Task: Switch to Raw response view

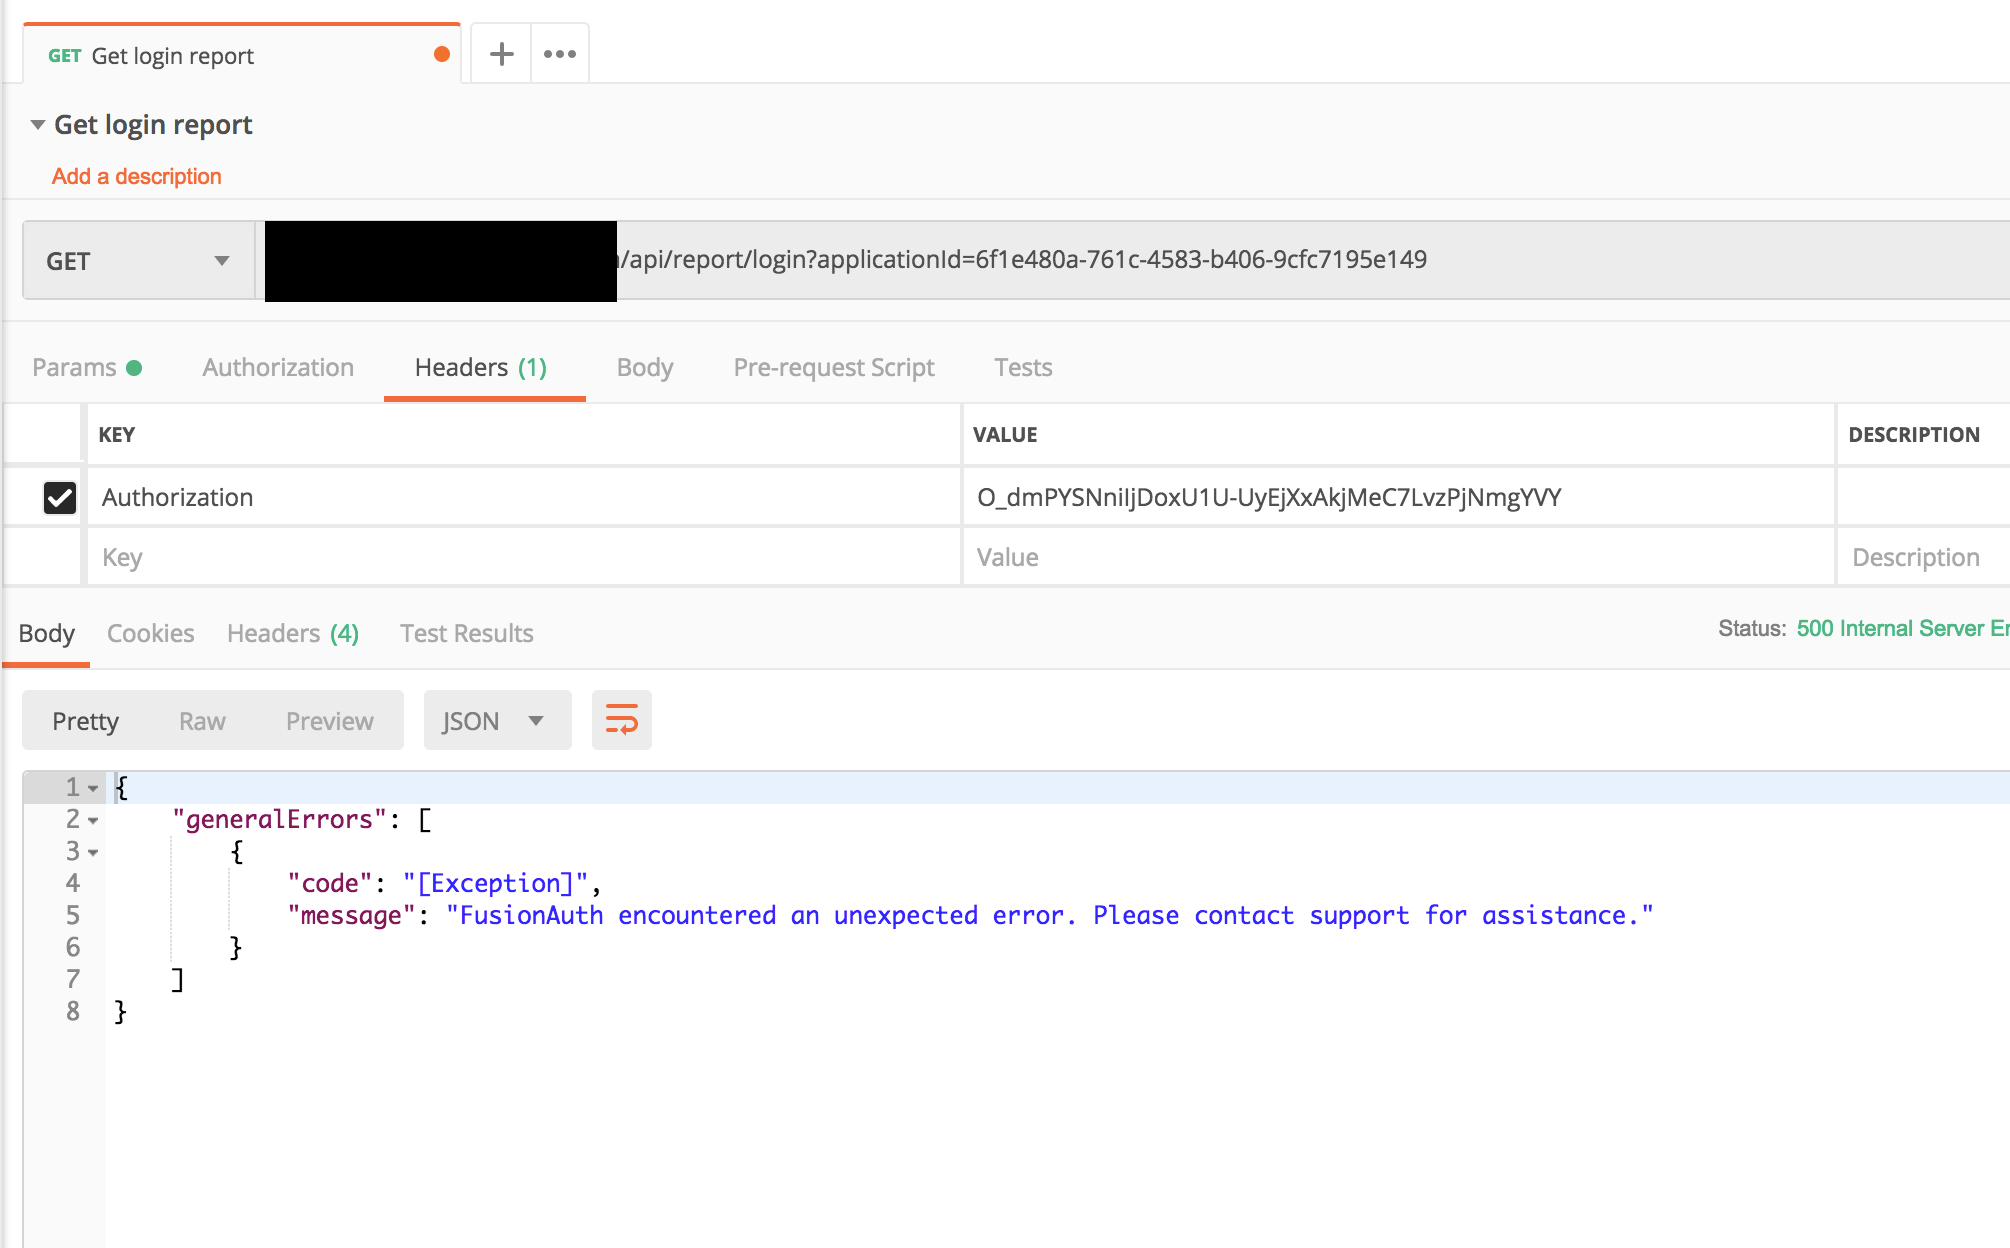Action: click(202, 719)
